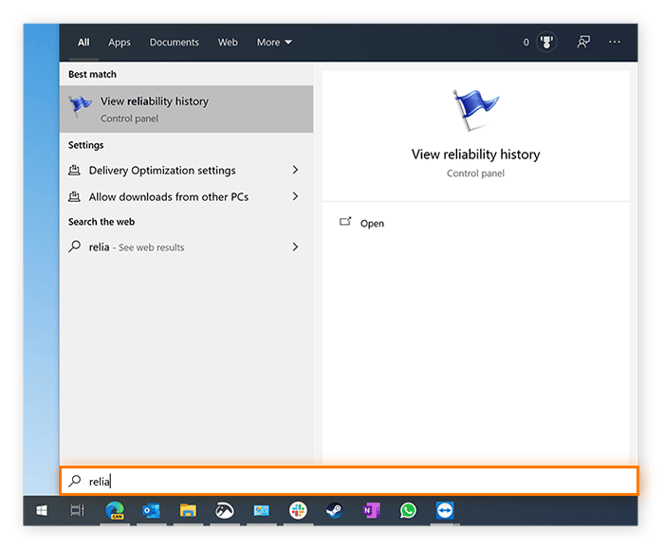This screenshot has width=664, height=550.
Task: Click the rewards points count 0
Action: (526, 42)
